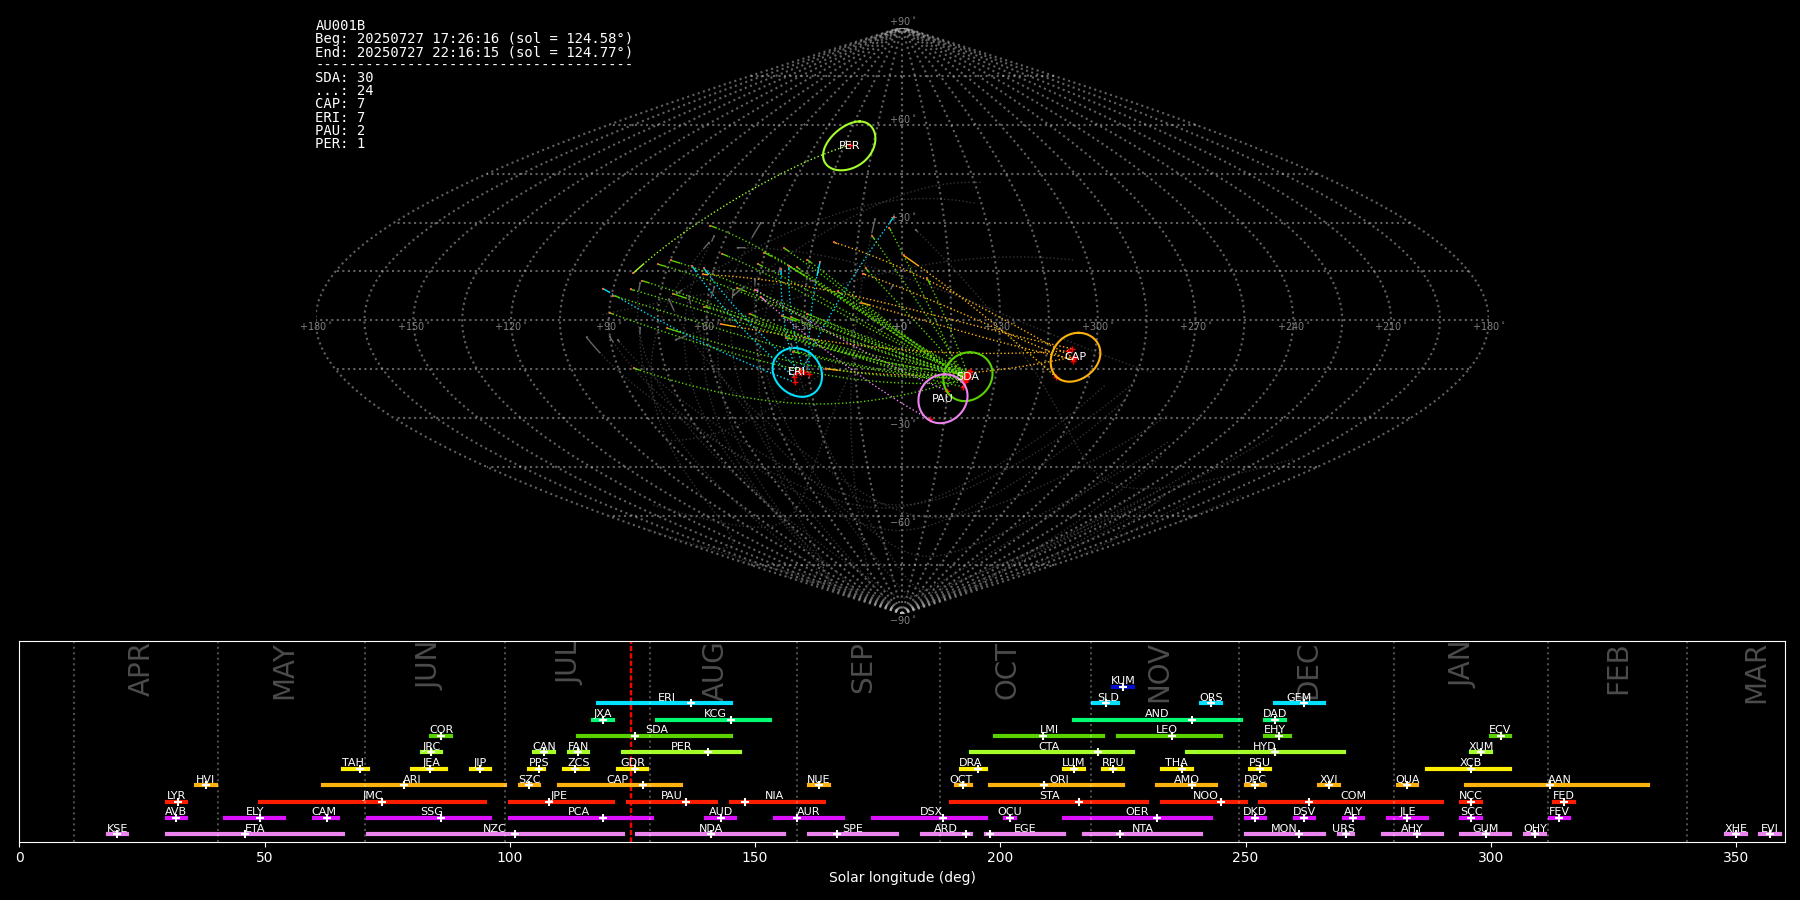Click the PAU radiant circle on the sky map
The image size is (1800, 900).
[x=942, y=399]
